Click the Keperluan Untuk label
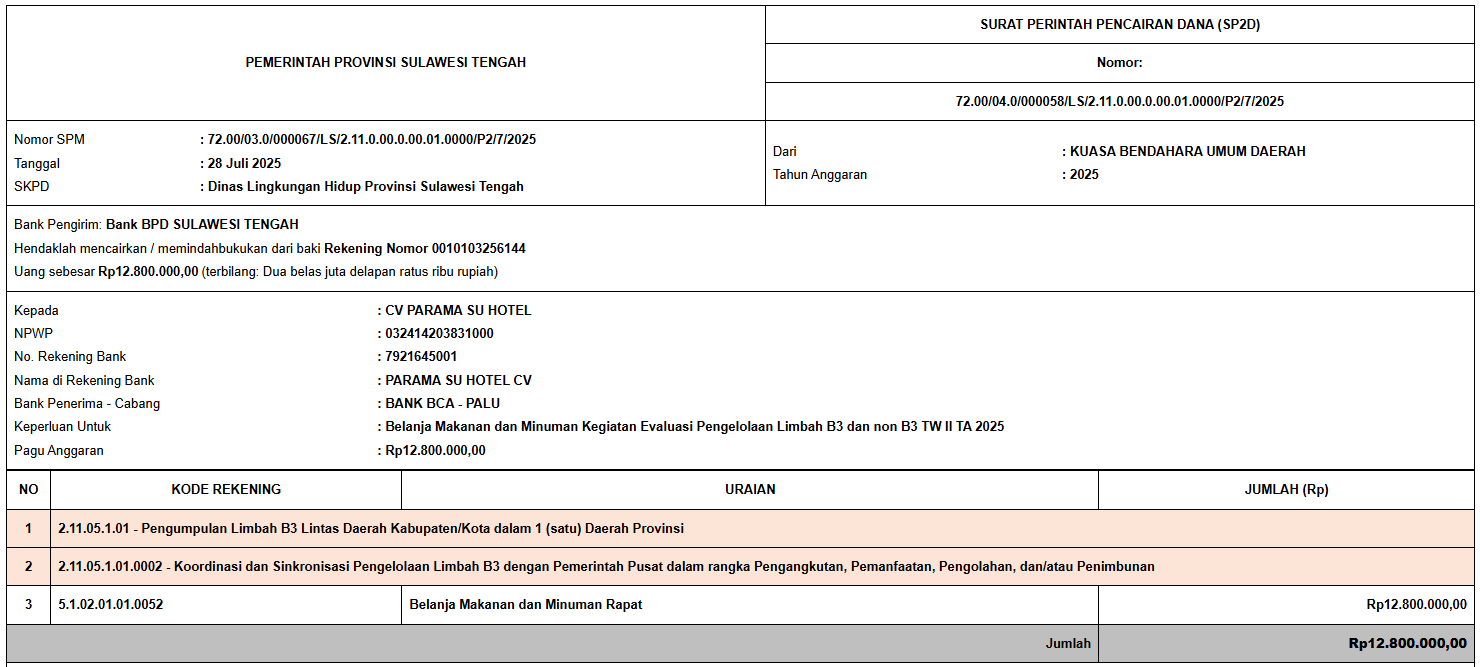This screenshot has width=1480, height=667. [62, 426]
